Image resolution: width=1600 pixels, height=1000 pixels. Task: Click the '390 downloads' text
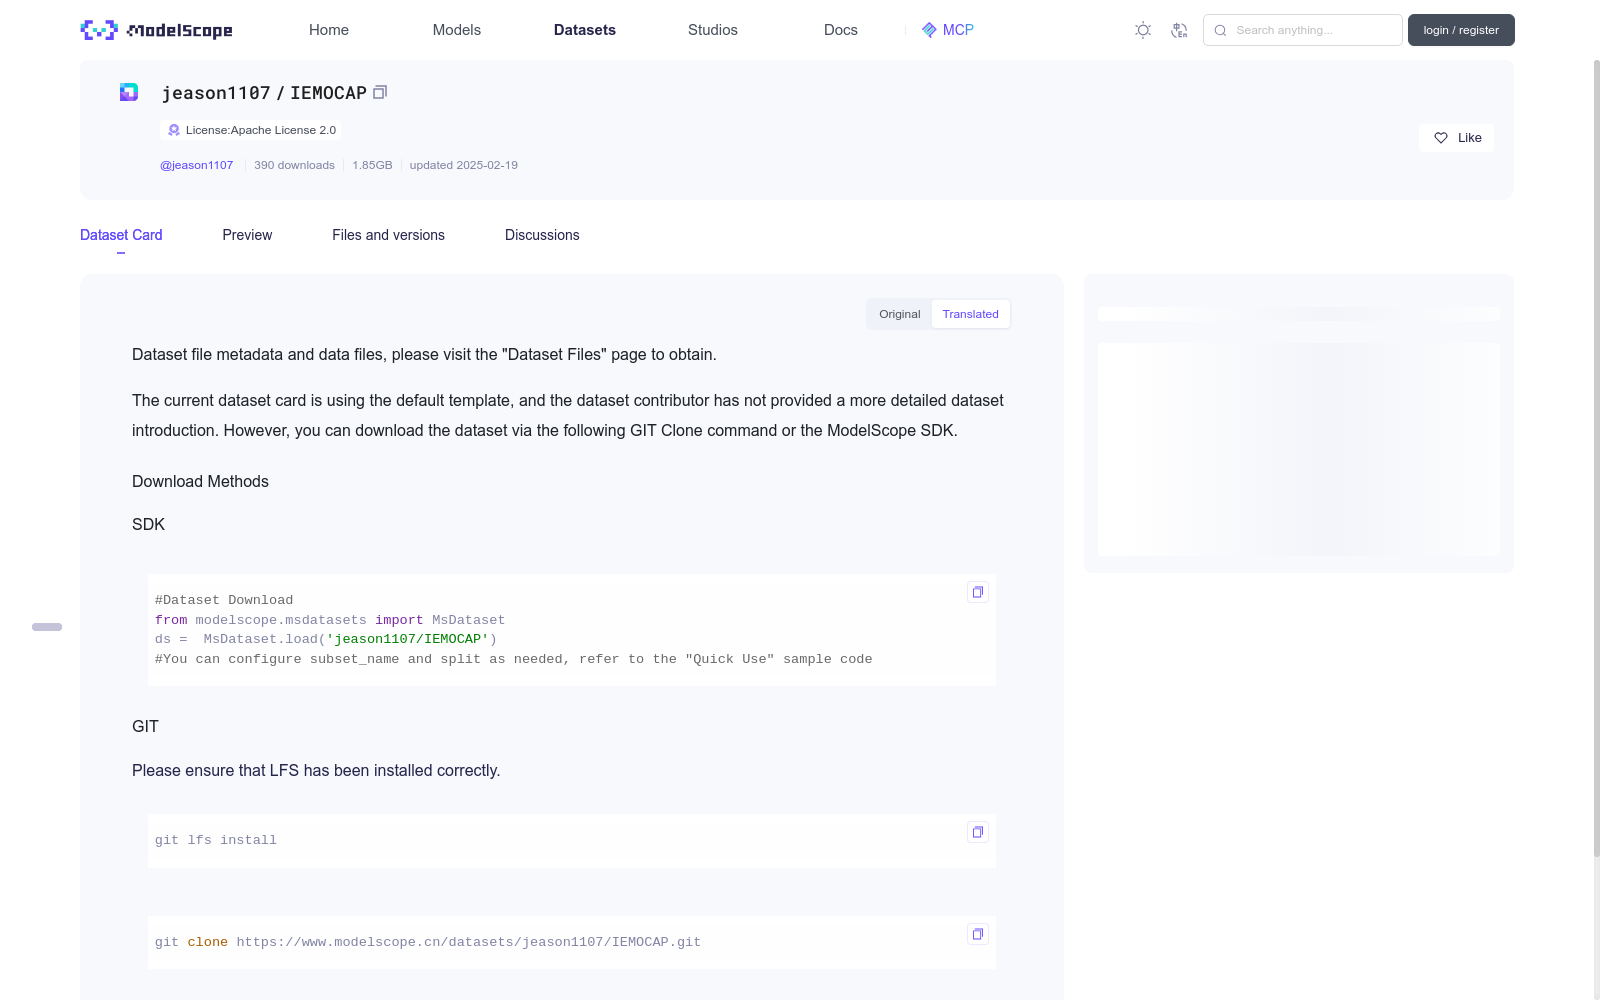pyautogui.click(x=294, y=165)
